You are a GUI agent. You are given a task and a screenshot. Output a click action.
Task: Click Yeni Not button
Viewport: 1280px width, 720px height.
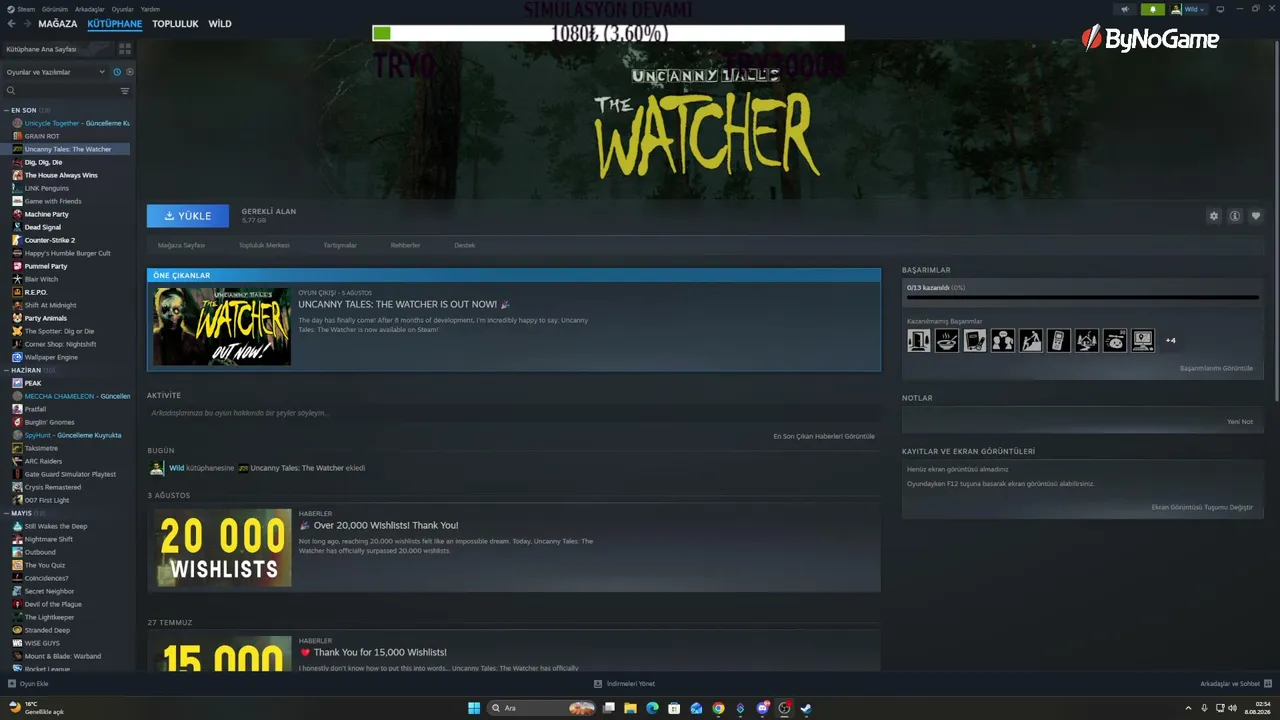coord(1240,422)
